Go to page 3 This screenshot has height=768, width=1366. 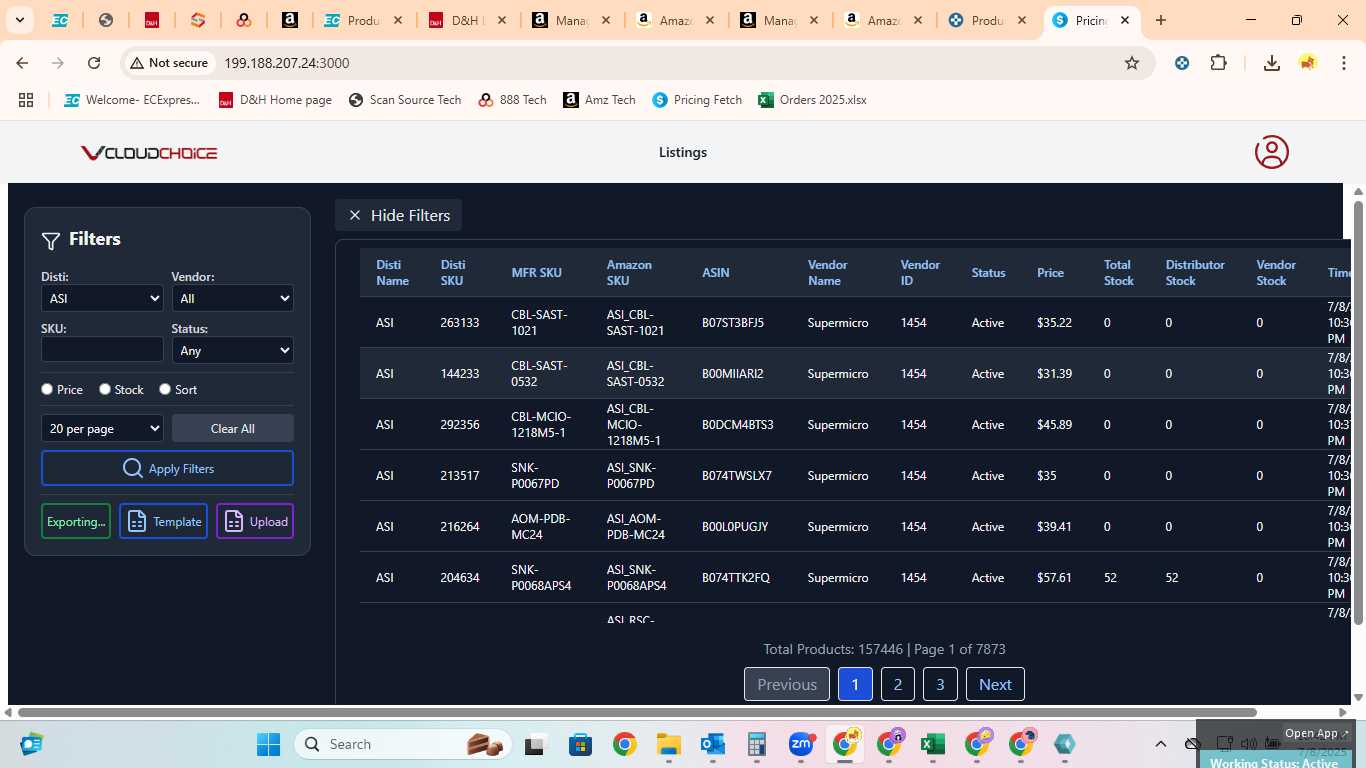940,684
